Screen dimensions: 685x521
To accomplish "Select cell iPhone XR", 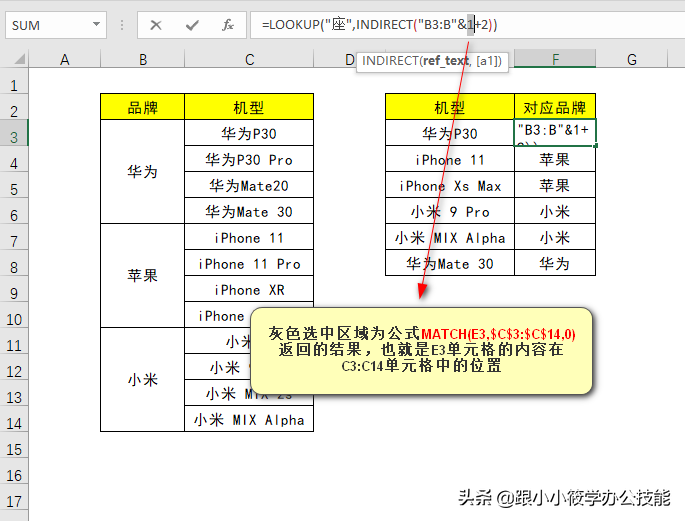I will [x=249, y=290].
